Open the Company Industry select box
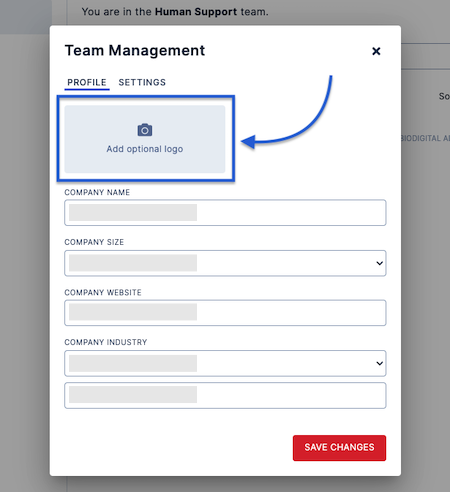 pyautogui.click(x=225, y=363)
